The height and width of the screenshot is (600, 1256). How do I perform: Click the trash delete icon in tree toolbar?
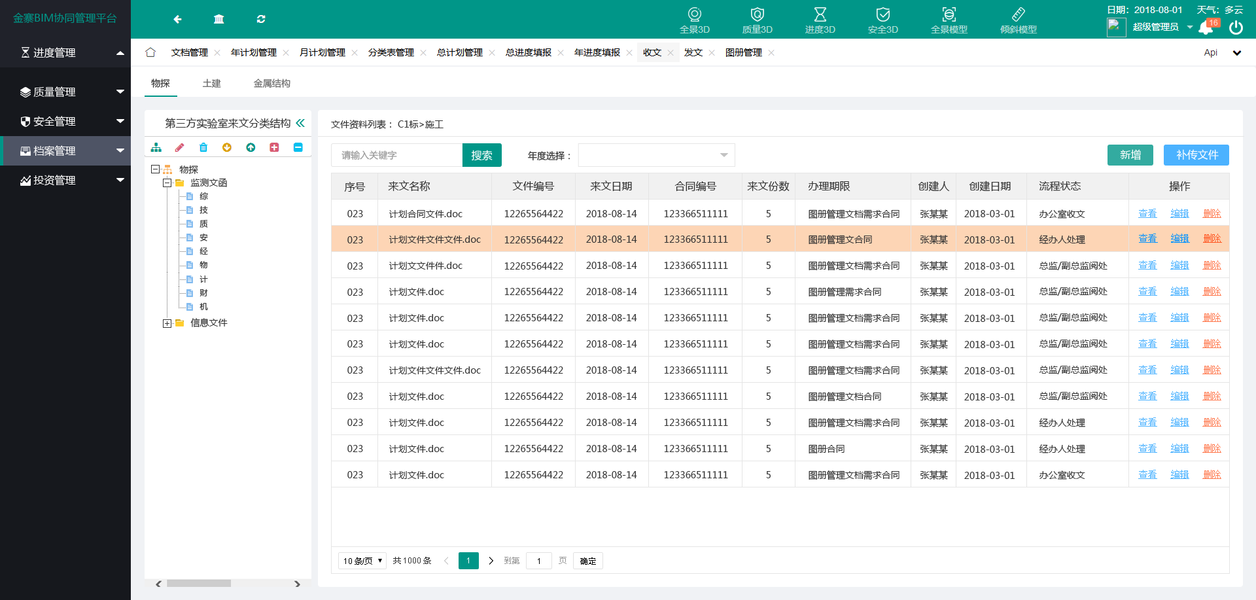pyautogui.click(x=203, y=147)
